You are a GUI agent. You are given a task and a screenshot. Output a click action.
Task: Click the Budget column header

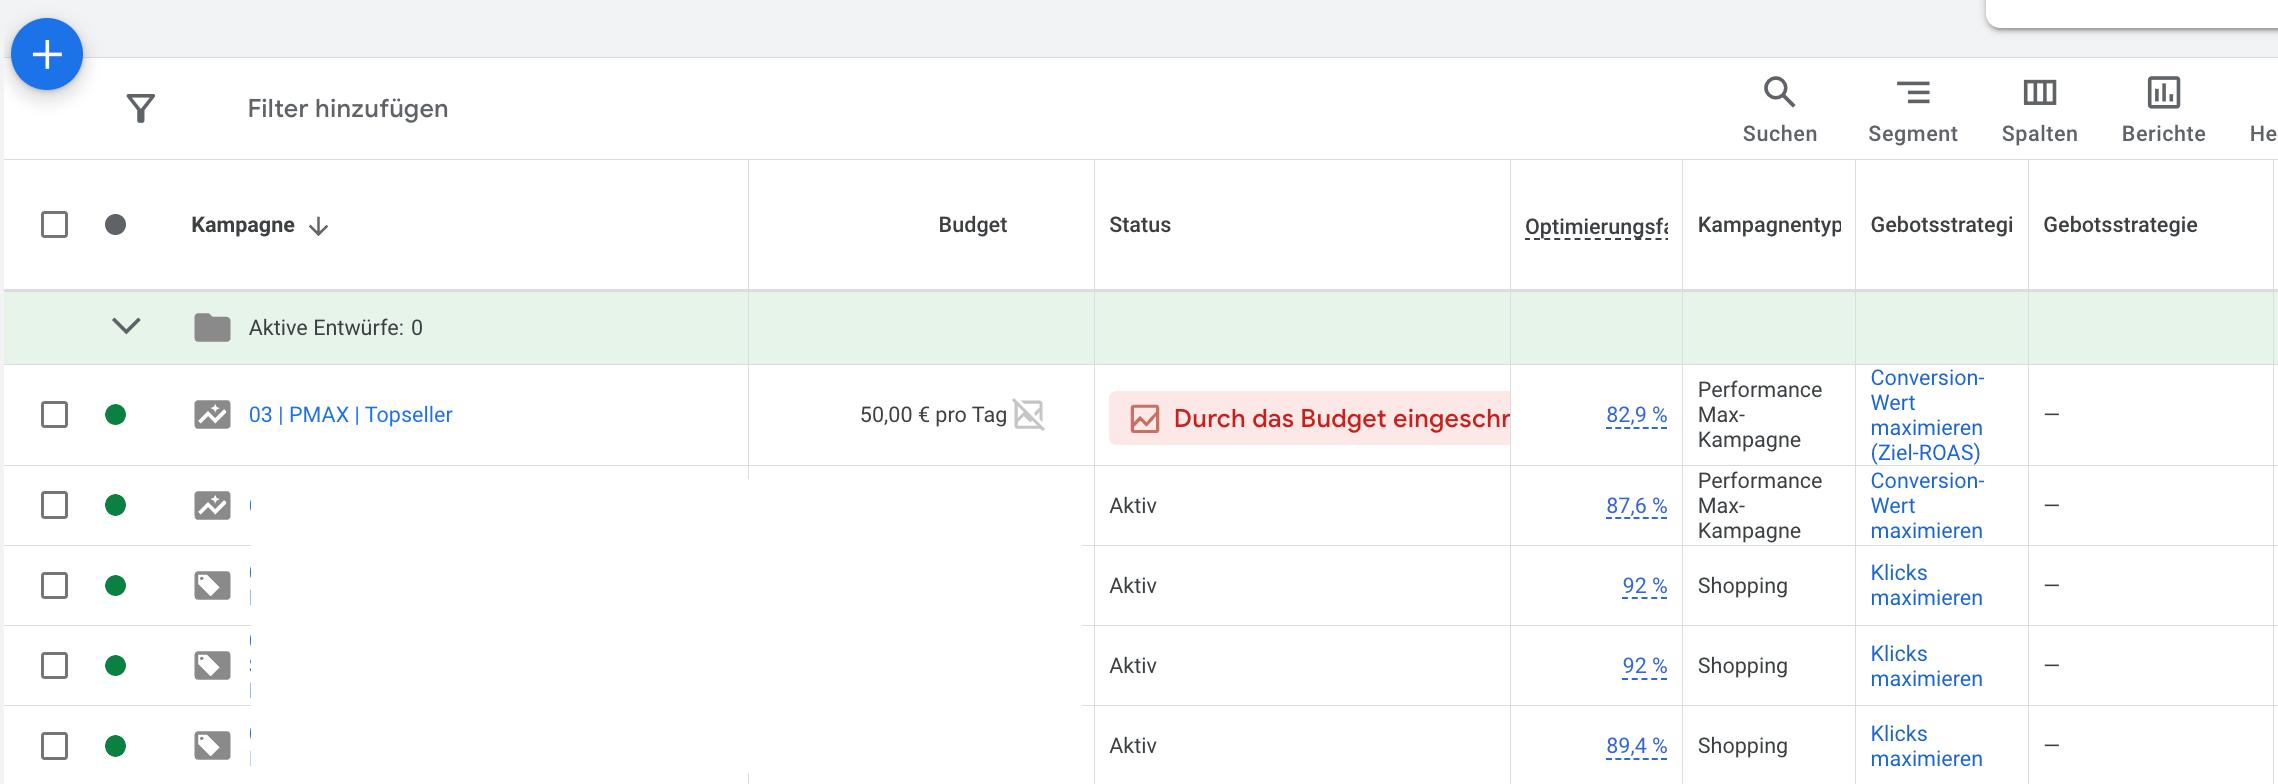tap(972, 225)
